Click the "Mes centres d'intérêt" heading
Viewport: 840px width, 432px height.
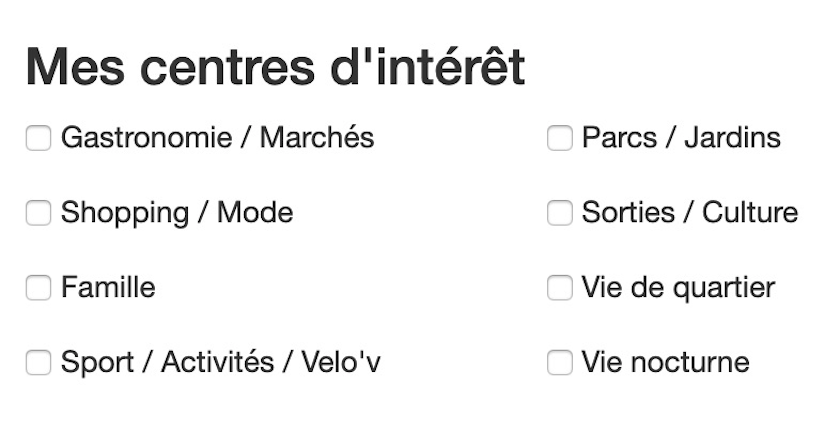(x=275, y=68)
